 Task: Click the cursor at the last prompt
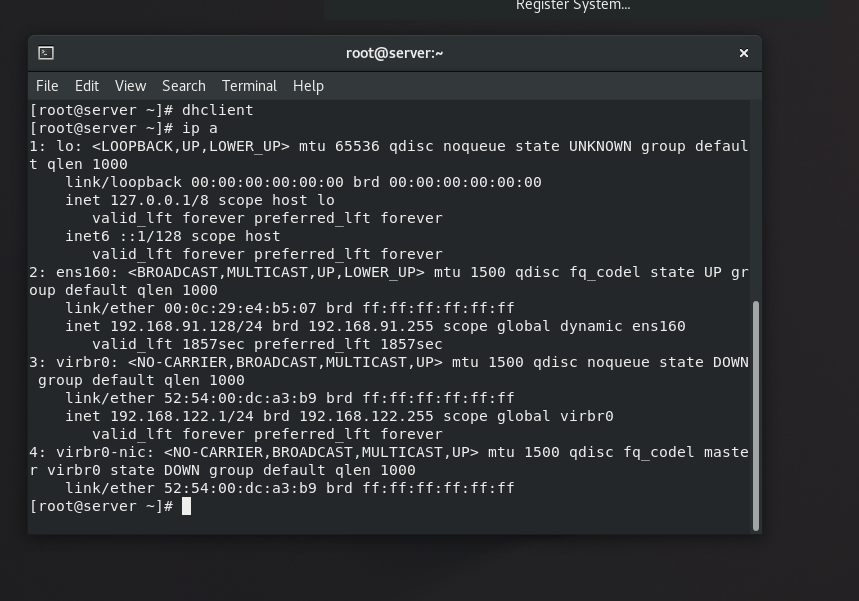pos(186,506)
